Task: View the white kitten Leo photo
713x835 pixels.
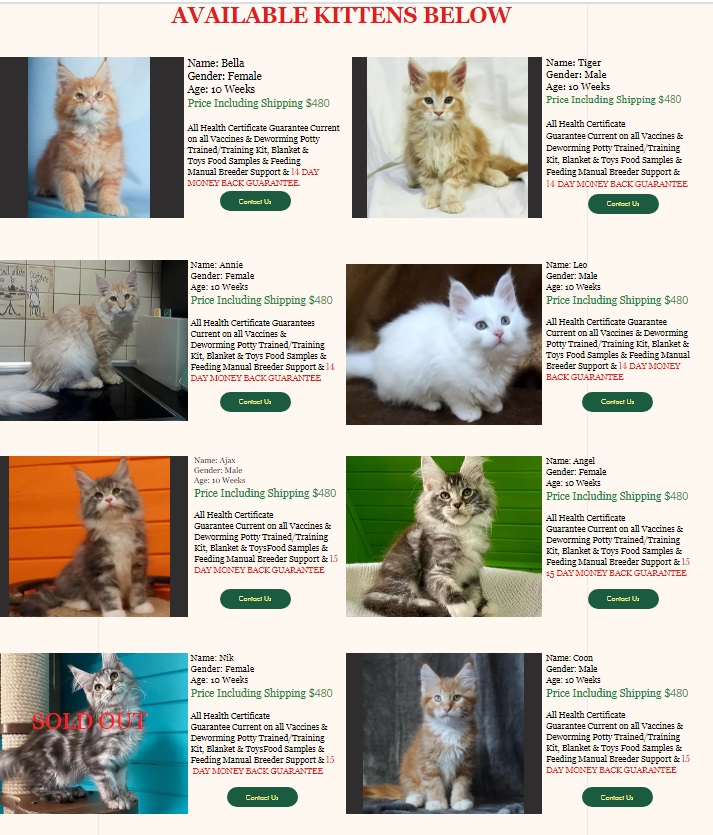Action: (x=444, y=344)
